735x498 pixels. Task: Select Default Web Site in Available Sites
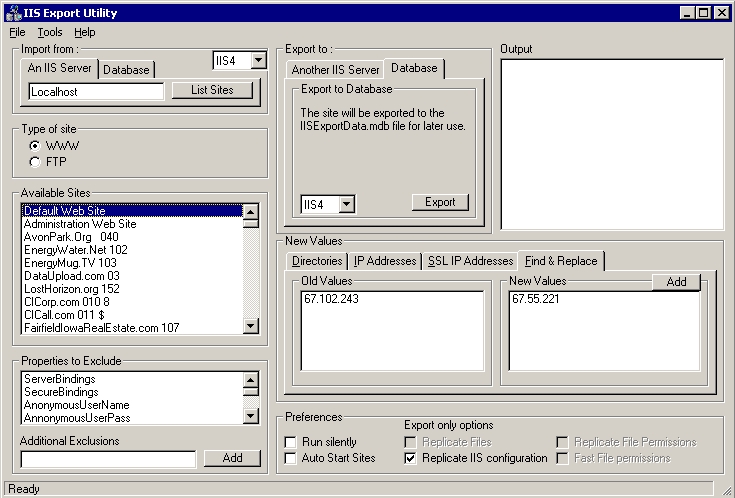coord(132,211)
